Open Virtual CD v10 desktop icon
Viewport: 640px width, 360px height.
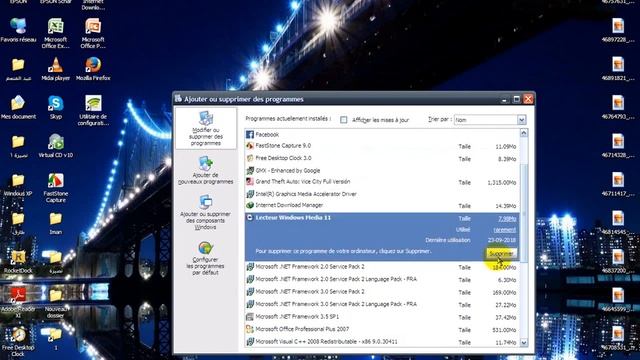tap(56, 146)
